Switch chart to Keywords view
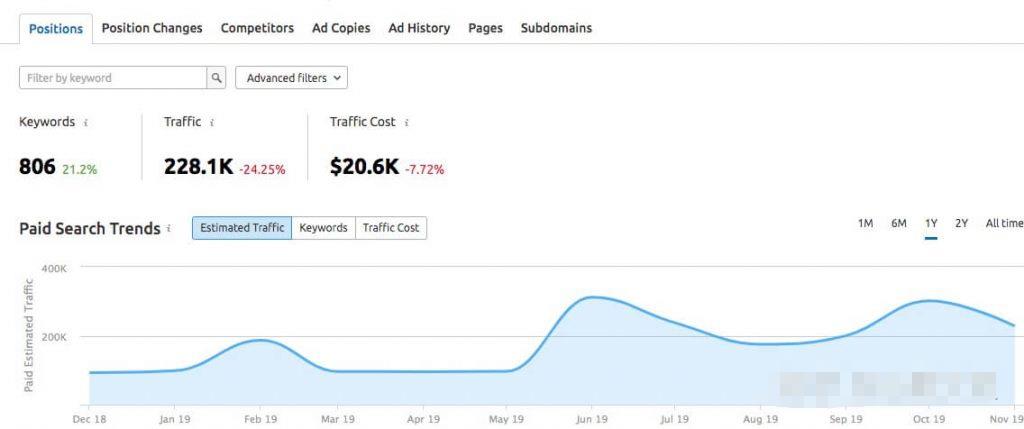This screenshot has width=1024, height=429. coord(323,228)
